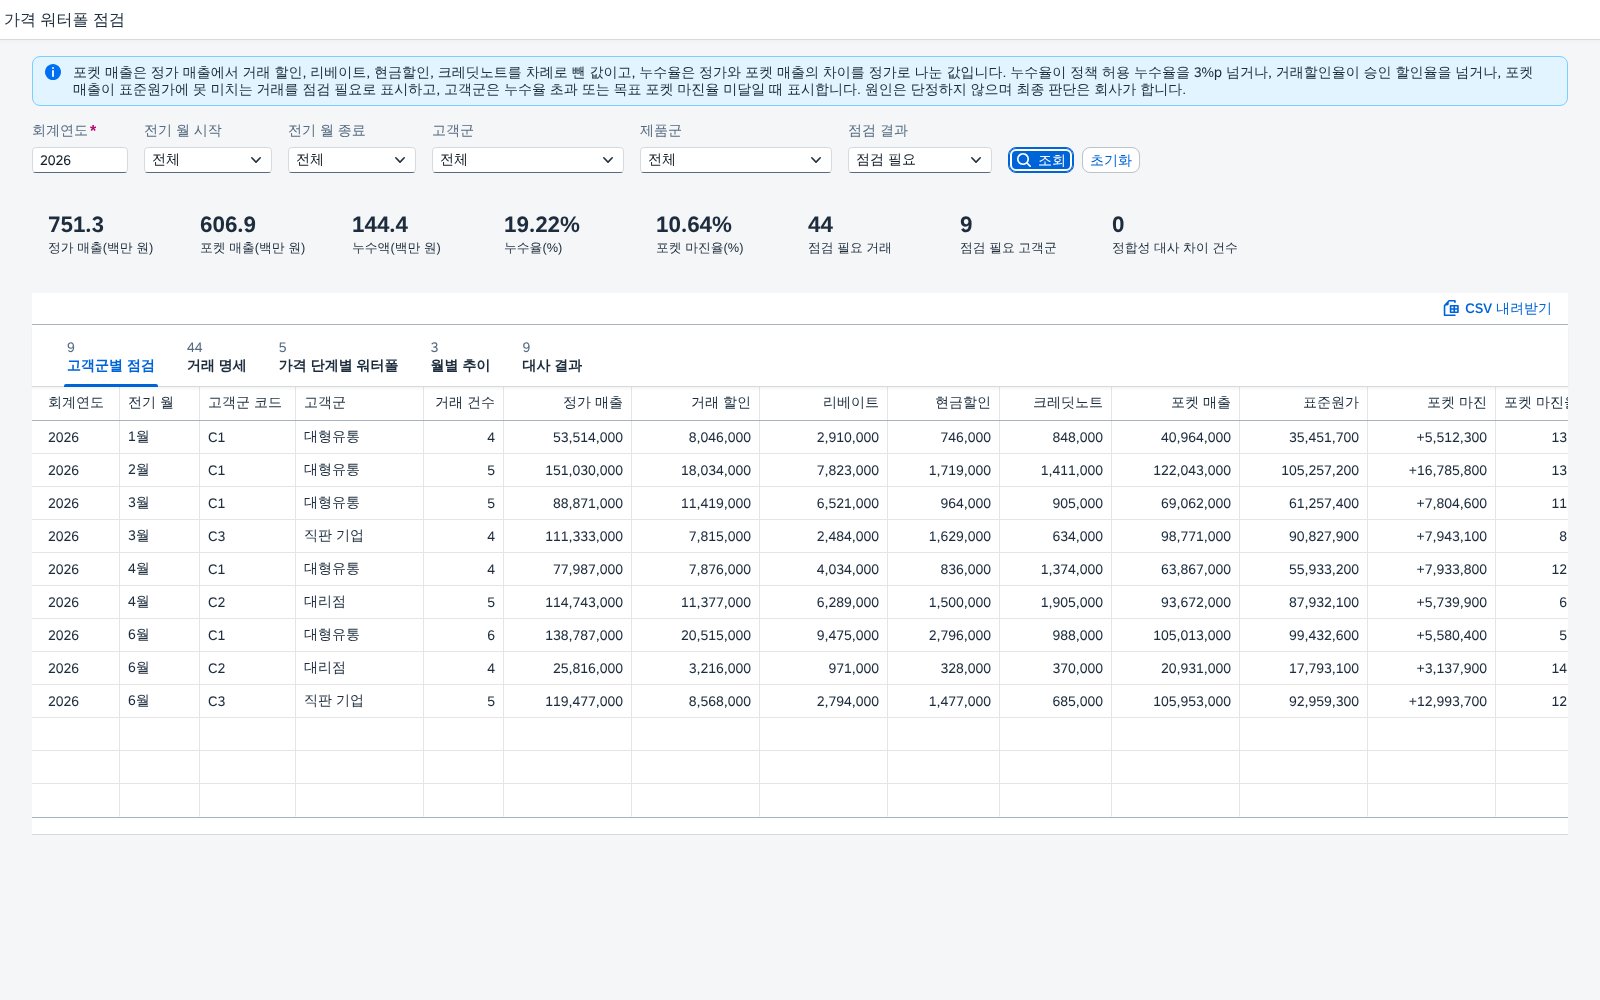Expand the 제품군 filter dropdown
1600x1000 pixels.
pyautogui.click(x=736, y=160)
